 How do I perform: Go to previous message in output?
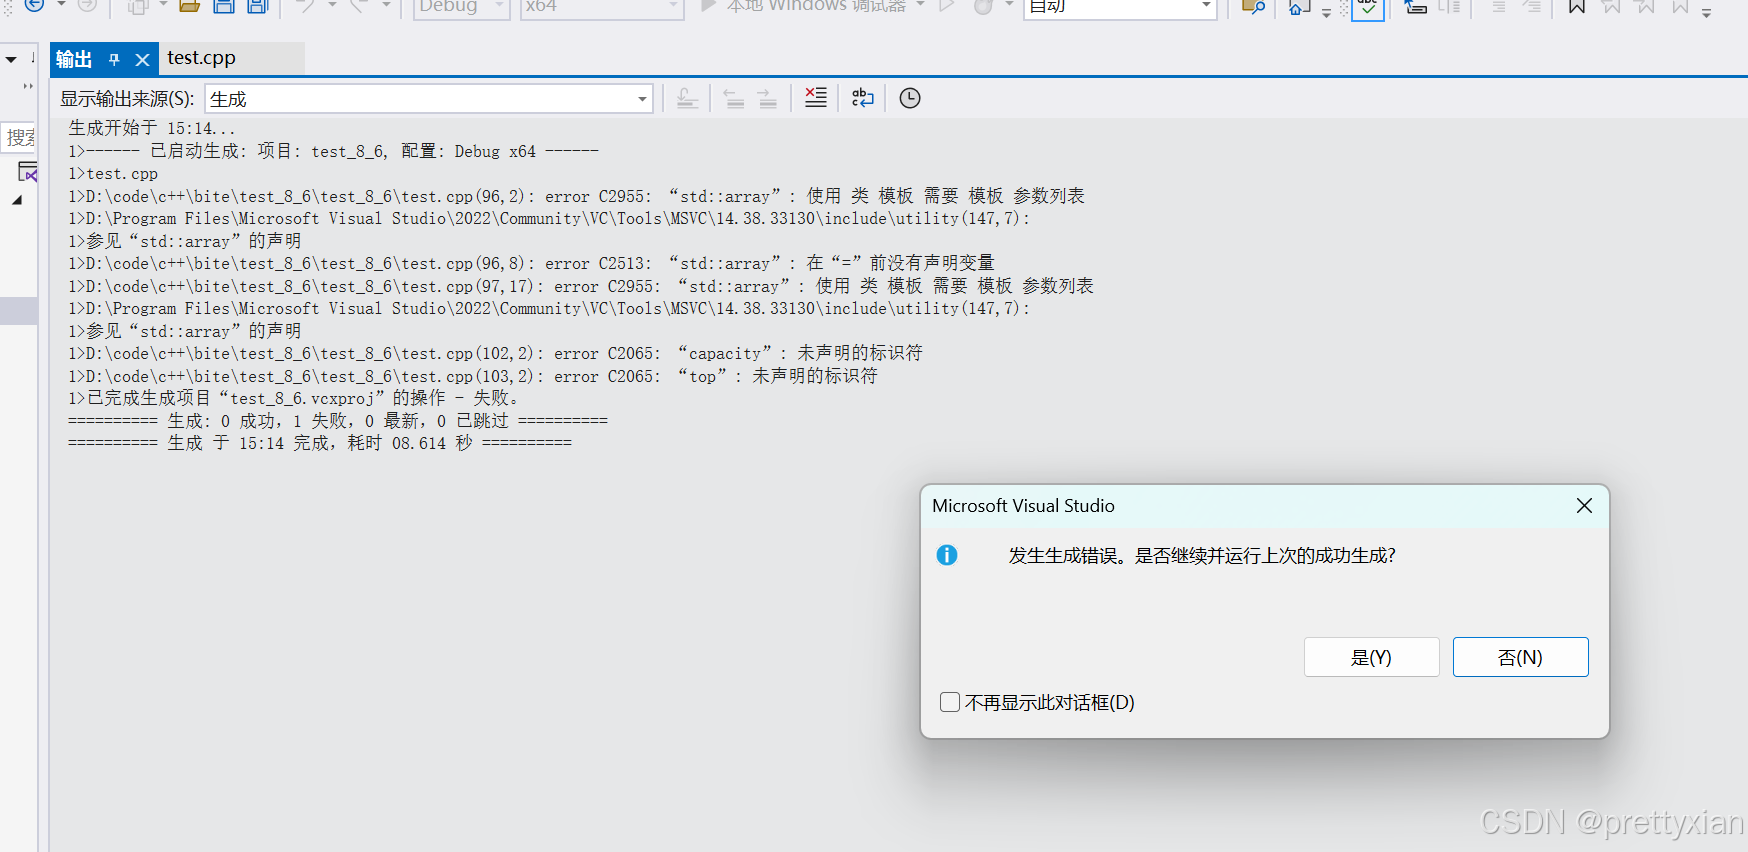[x=734, y=98]
